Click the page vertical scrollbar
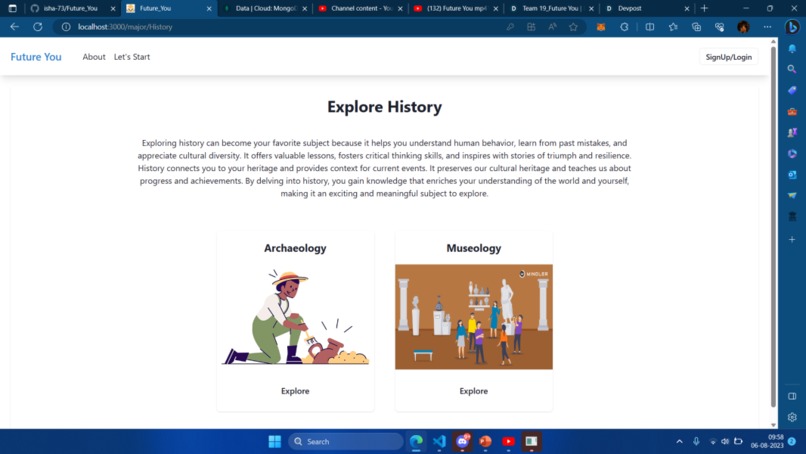 click(x=773, y=226)
